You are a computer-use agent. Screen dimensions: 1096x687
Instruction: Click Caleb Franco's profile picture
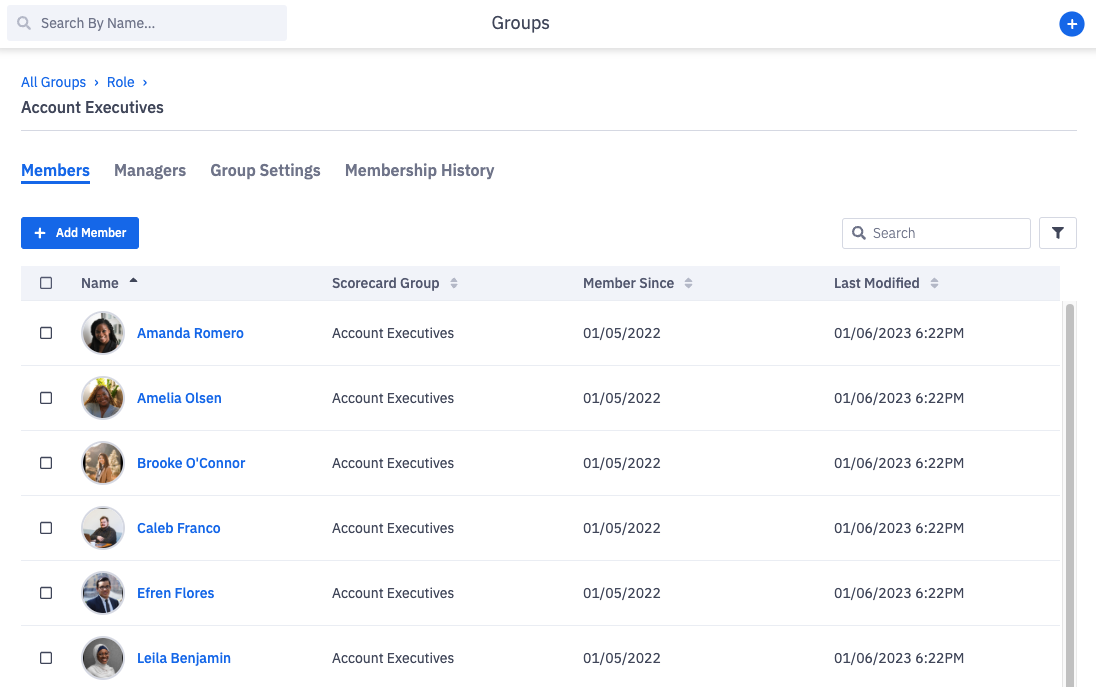tap(103, 528)
